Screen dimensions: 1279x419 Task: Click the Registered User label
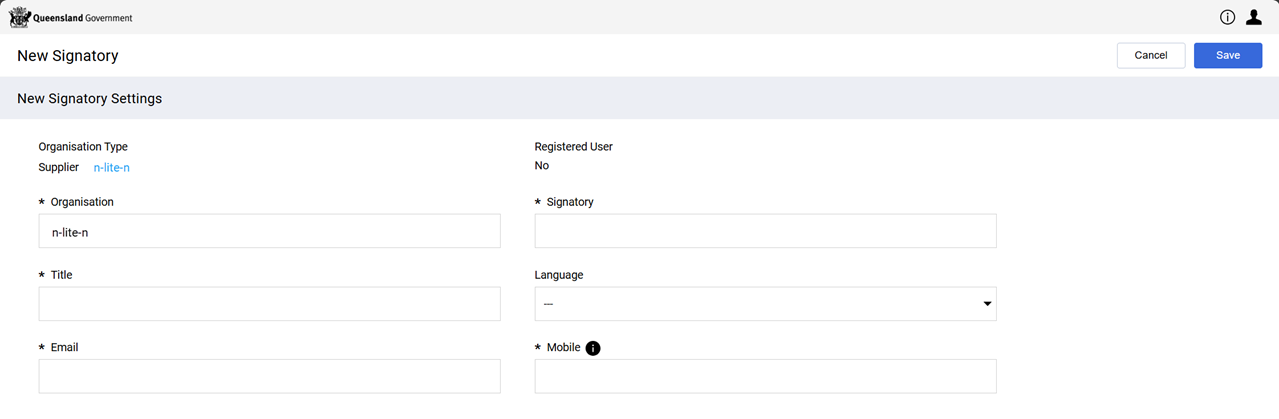(x=573, y=147)
